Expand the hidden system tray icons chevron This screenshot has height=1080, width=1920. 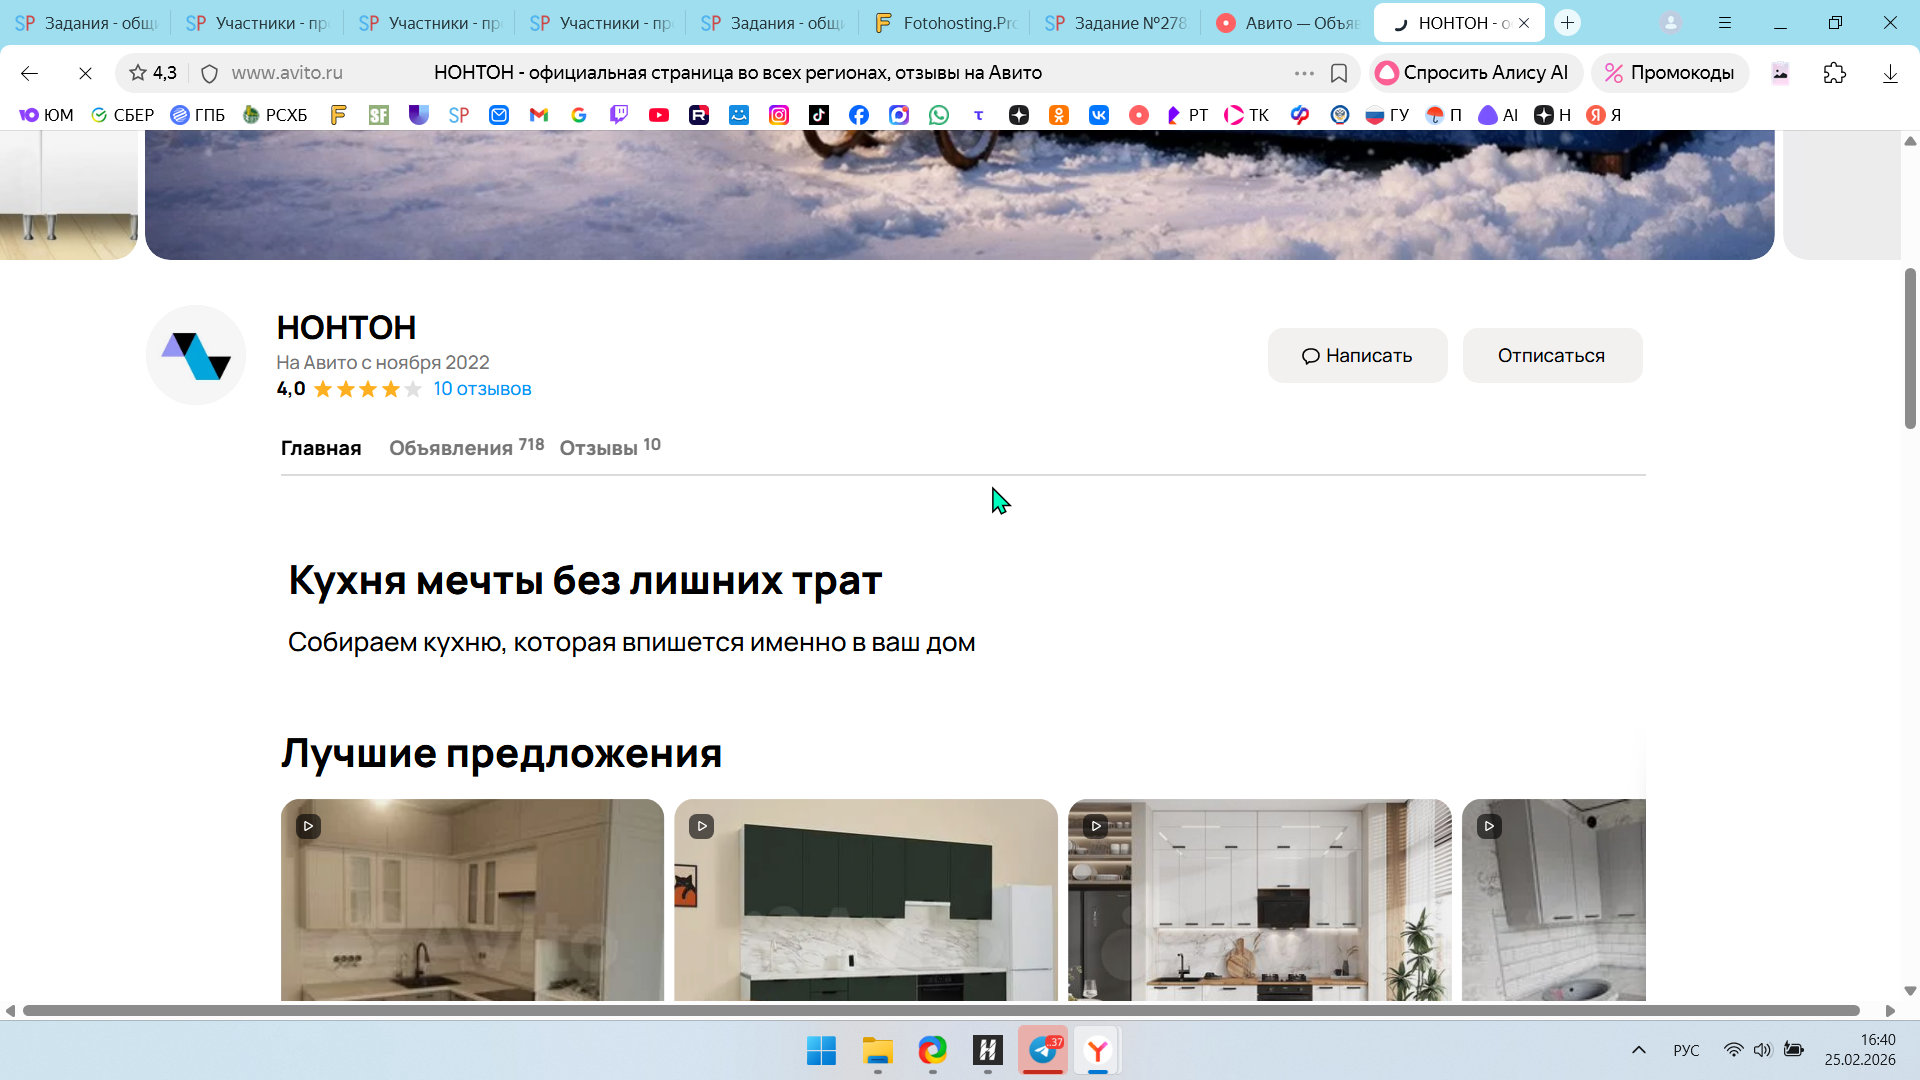coord(1638,1050)
